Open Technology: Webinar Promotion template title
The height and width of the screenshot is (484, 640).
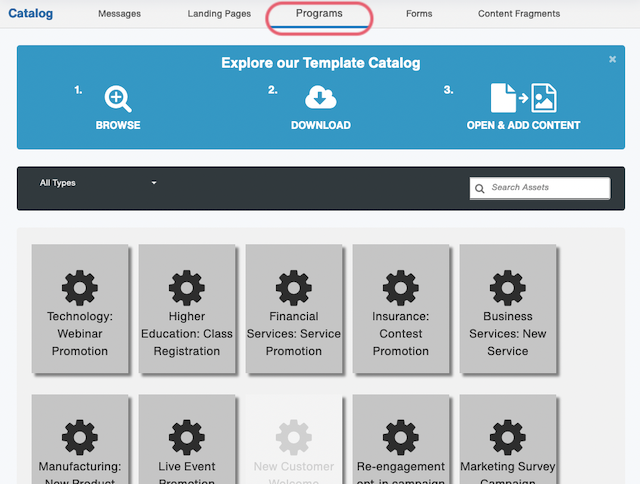click(80, 334)
